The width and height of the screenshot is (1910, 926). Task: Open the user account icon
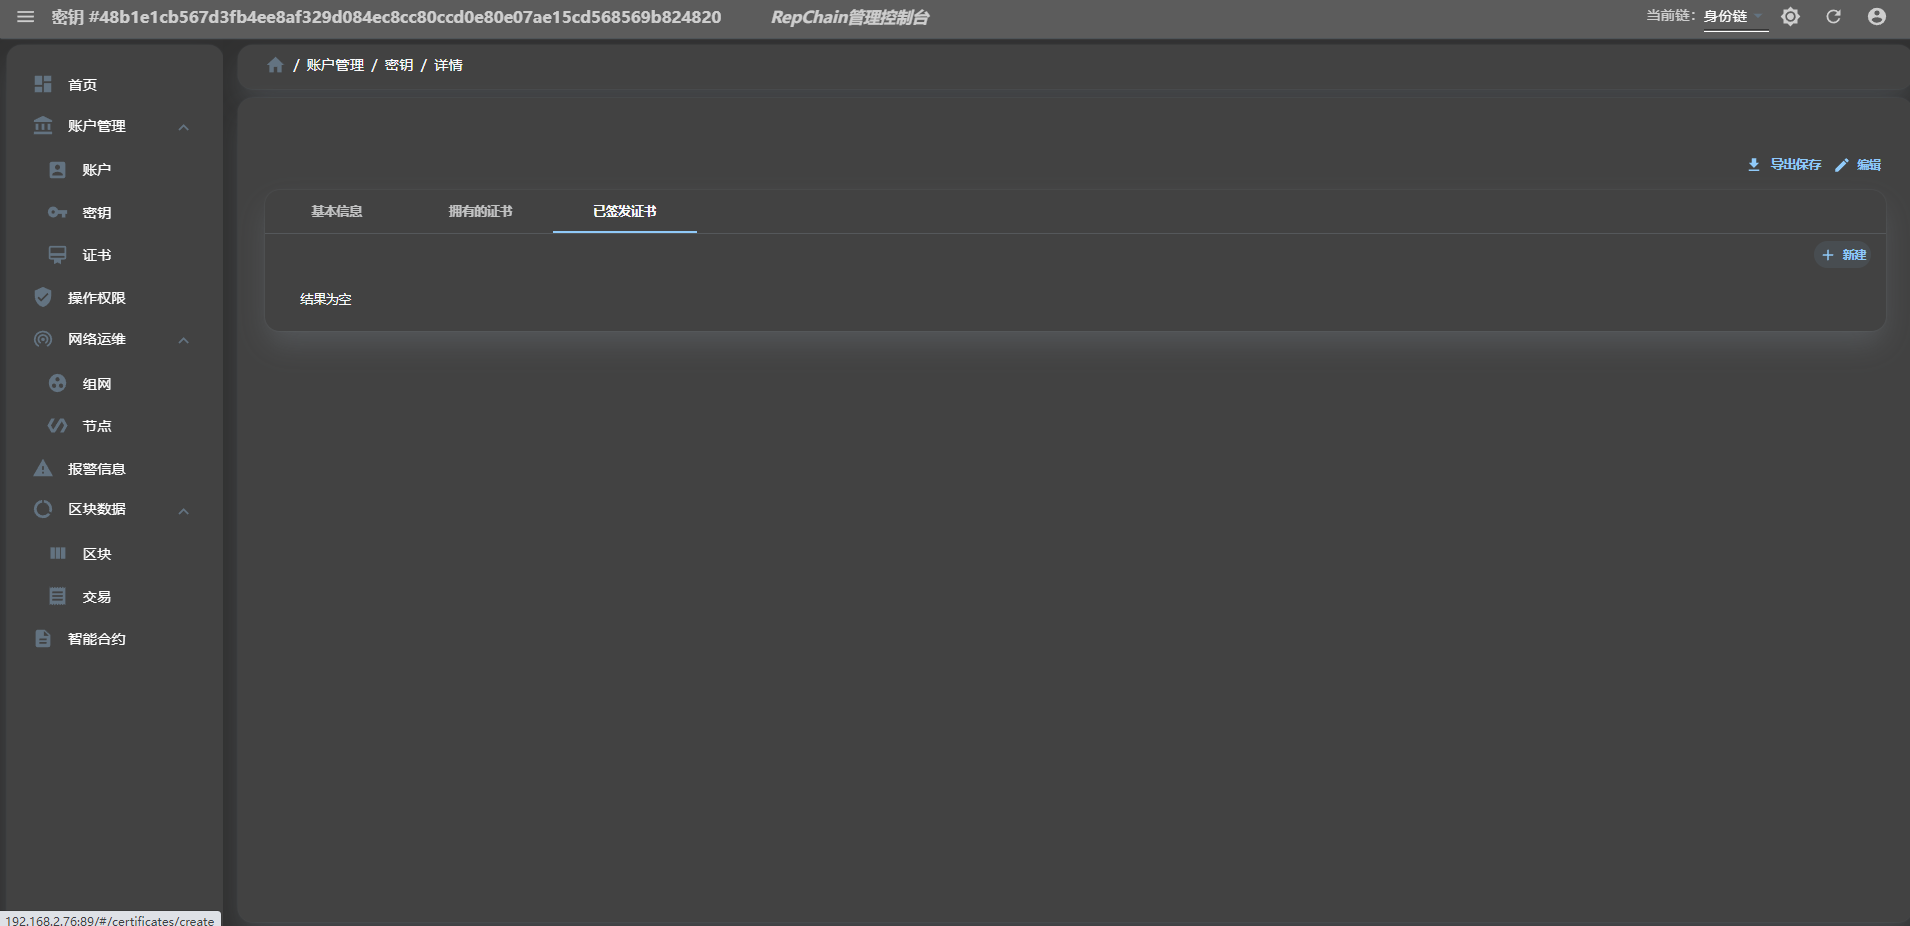tap(1877, 17)
